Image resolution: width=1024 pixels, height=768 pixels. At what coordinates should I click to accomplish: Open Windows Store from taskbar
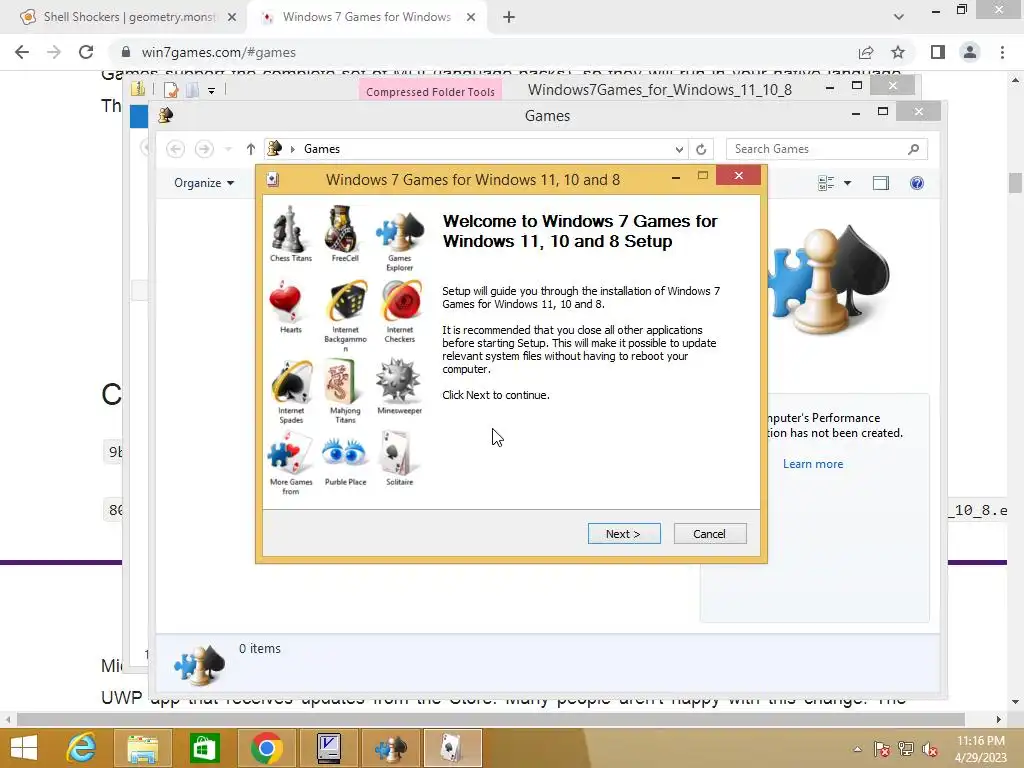pos(204,748)
